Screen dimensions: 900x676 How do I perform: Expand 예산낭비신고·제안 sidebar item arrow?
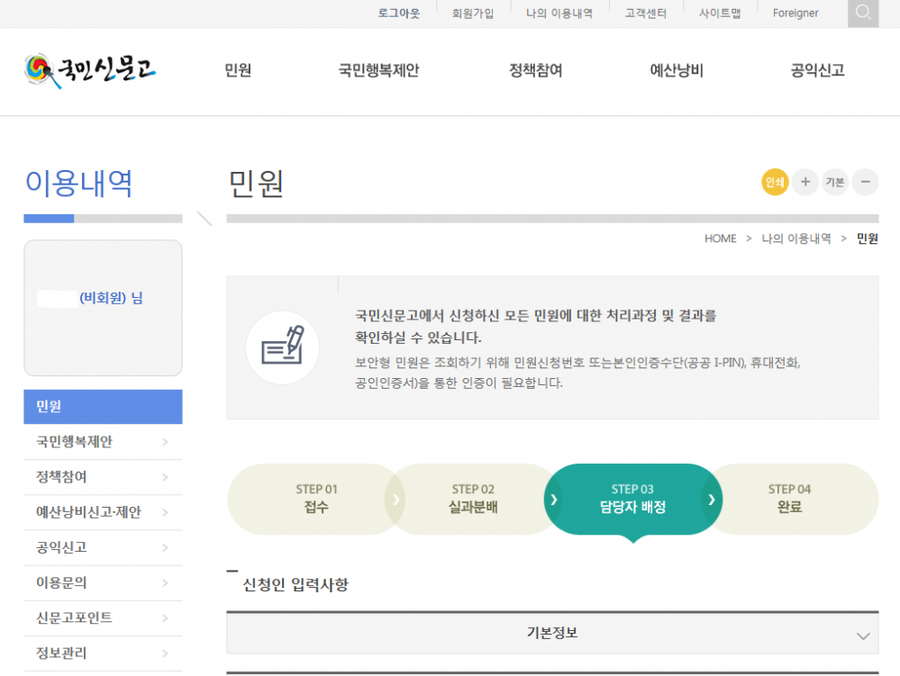point(165,512)
